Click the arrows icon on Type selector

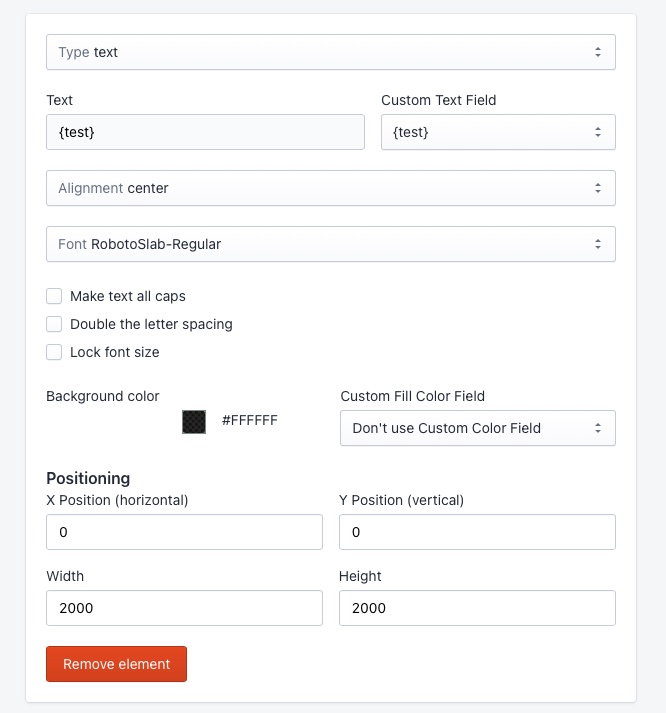point(597,52)
